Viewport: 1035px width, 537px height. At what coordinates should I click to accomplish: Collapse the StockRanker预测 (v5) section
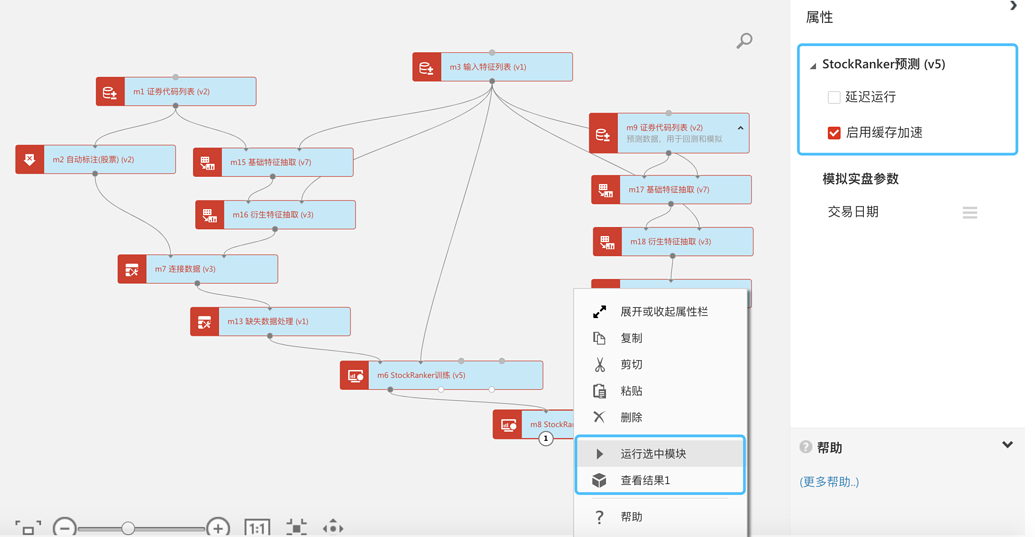[813, 65]
